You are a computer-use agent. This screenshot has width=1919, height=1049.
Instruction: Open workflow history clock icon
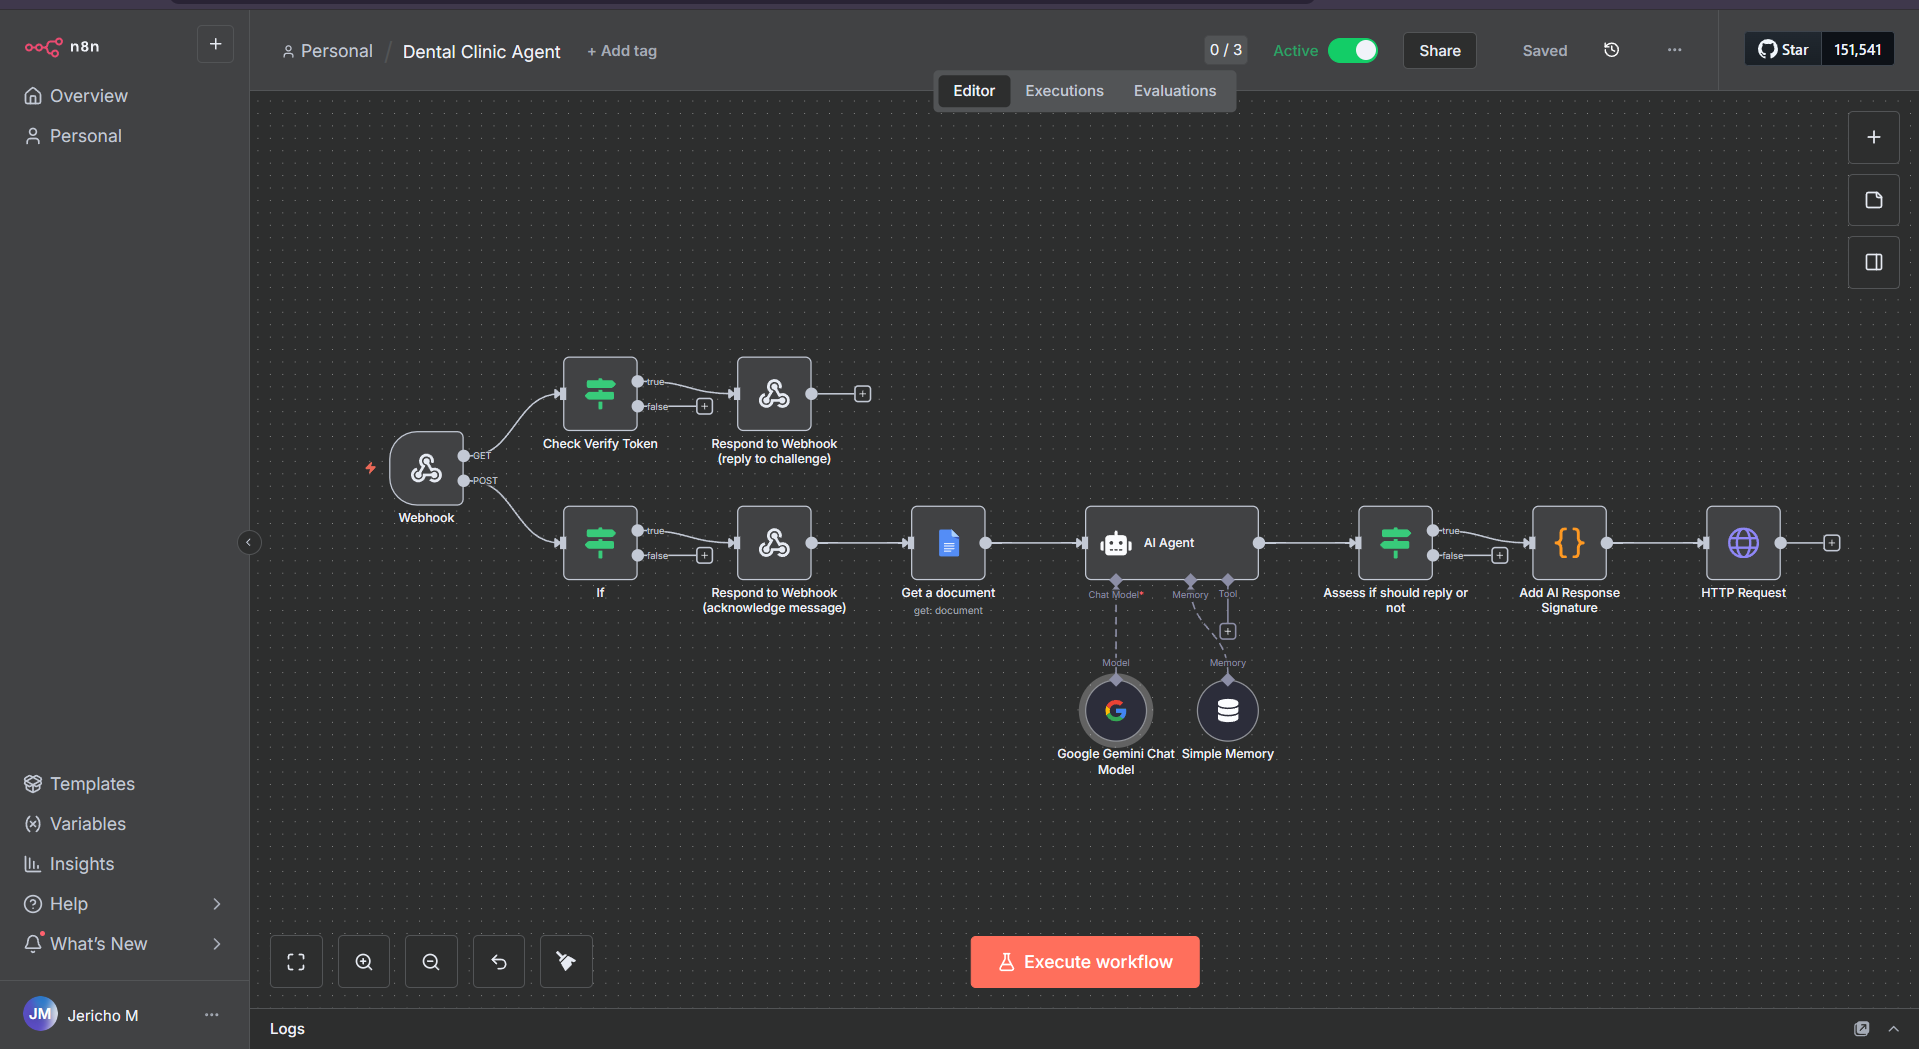tap(1611, 50)
